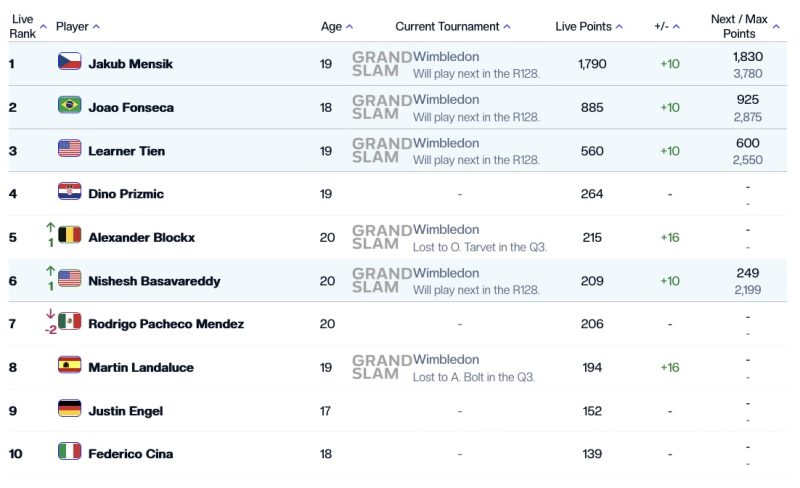Sort by the Player column header
The height and width of the screenshot is (488, 800).
point(77,27)
